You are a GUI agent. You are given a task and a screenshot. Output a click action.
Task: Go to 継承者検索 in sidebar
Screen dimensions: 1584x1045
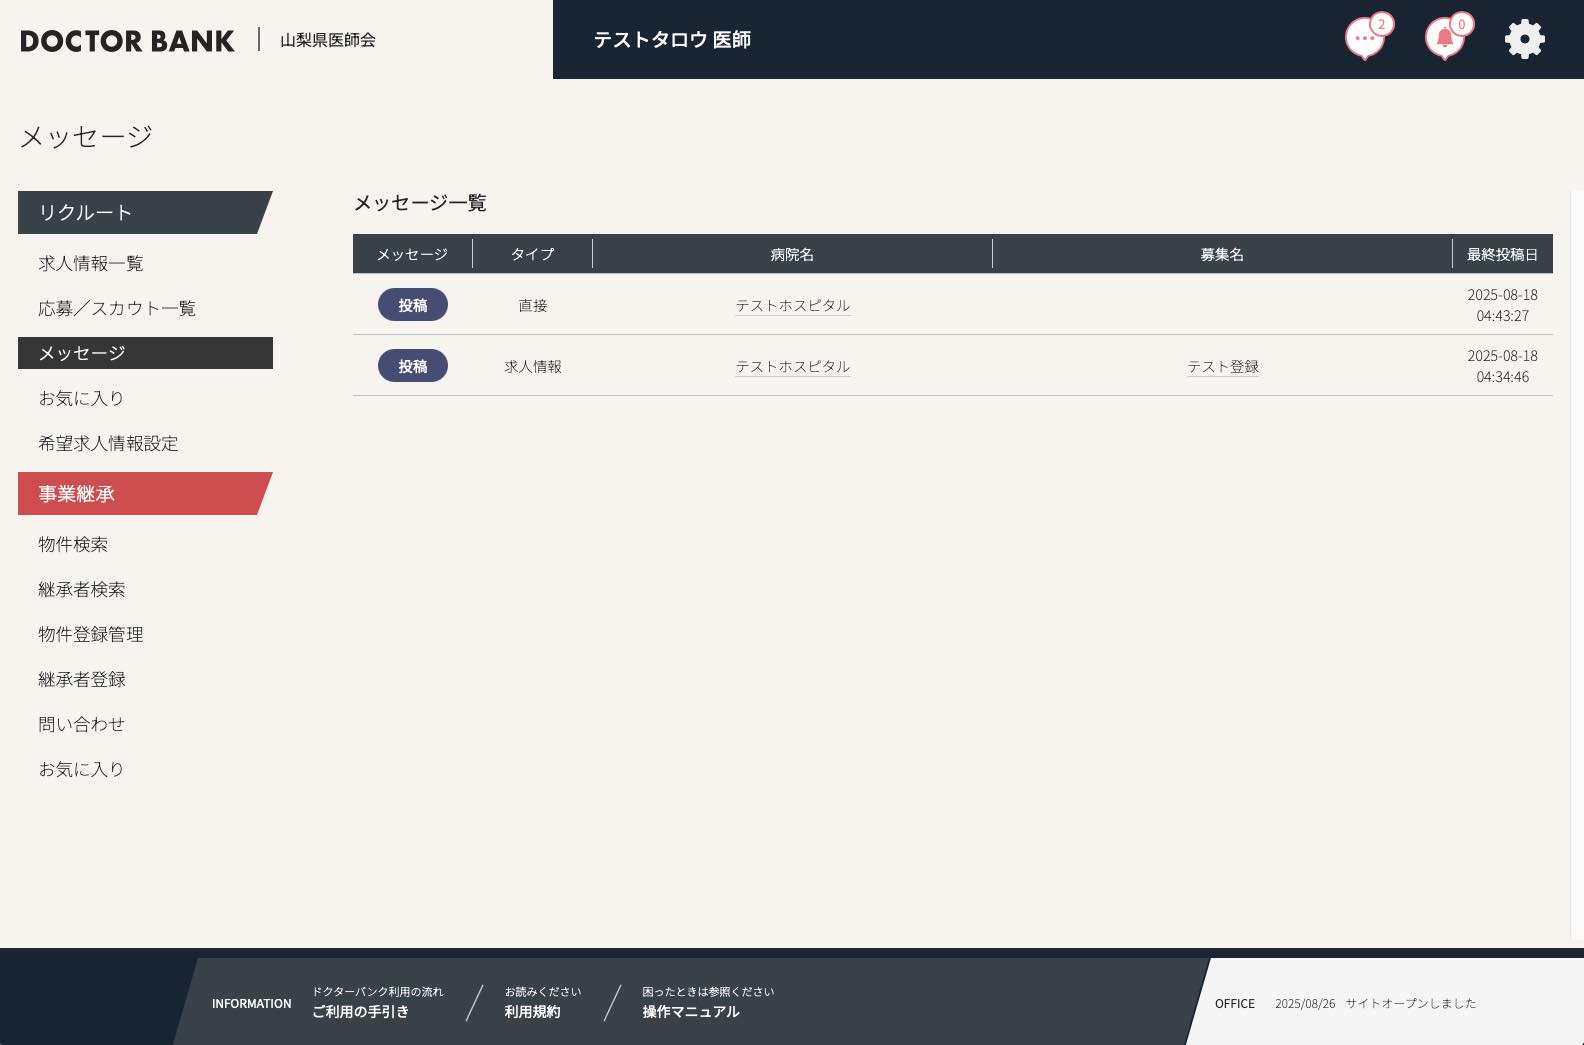[x=82, y=589]
